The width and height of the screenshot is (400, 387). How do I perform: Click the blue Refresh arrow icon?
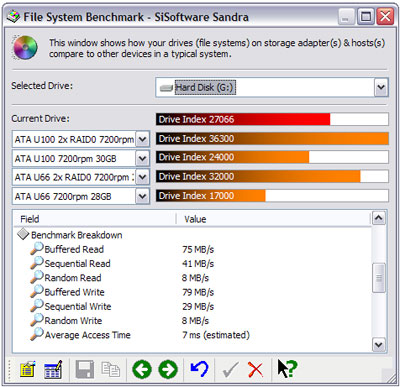tap(199, 369)
